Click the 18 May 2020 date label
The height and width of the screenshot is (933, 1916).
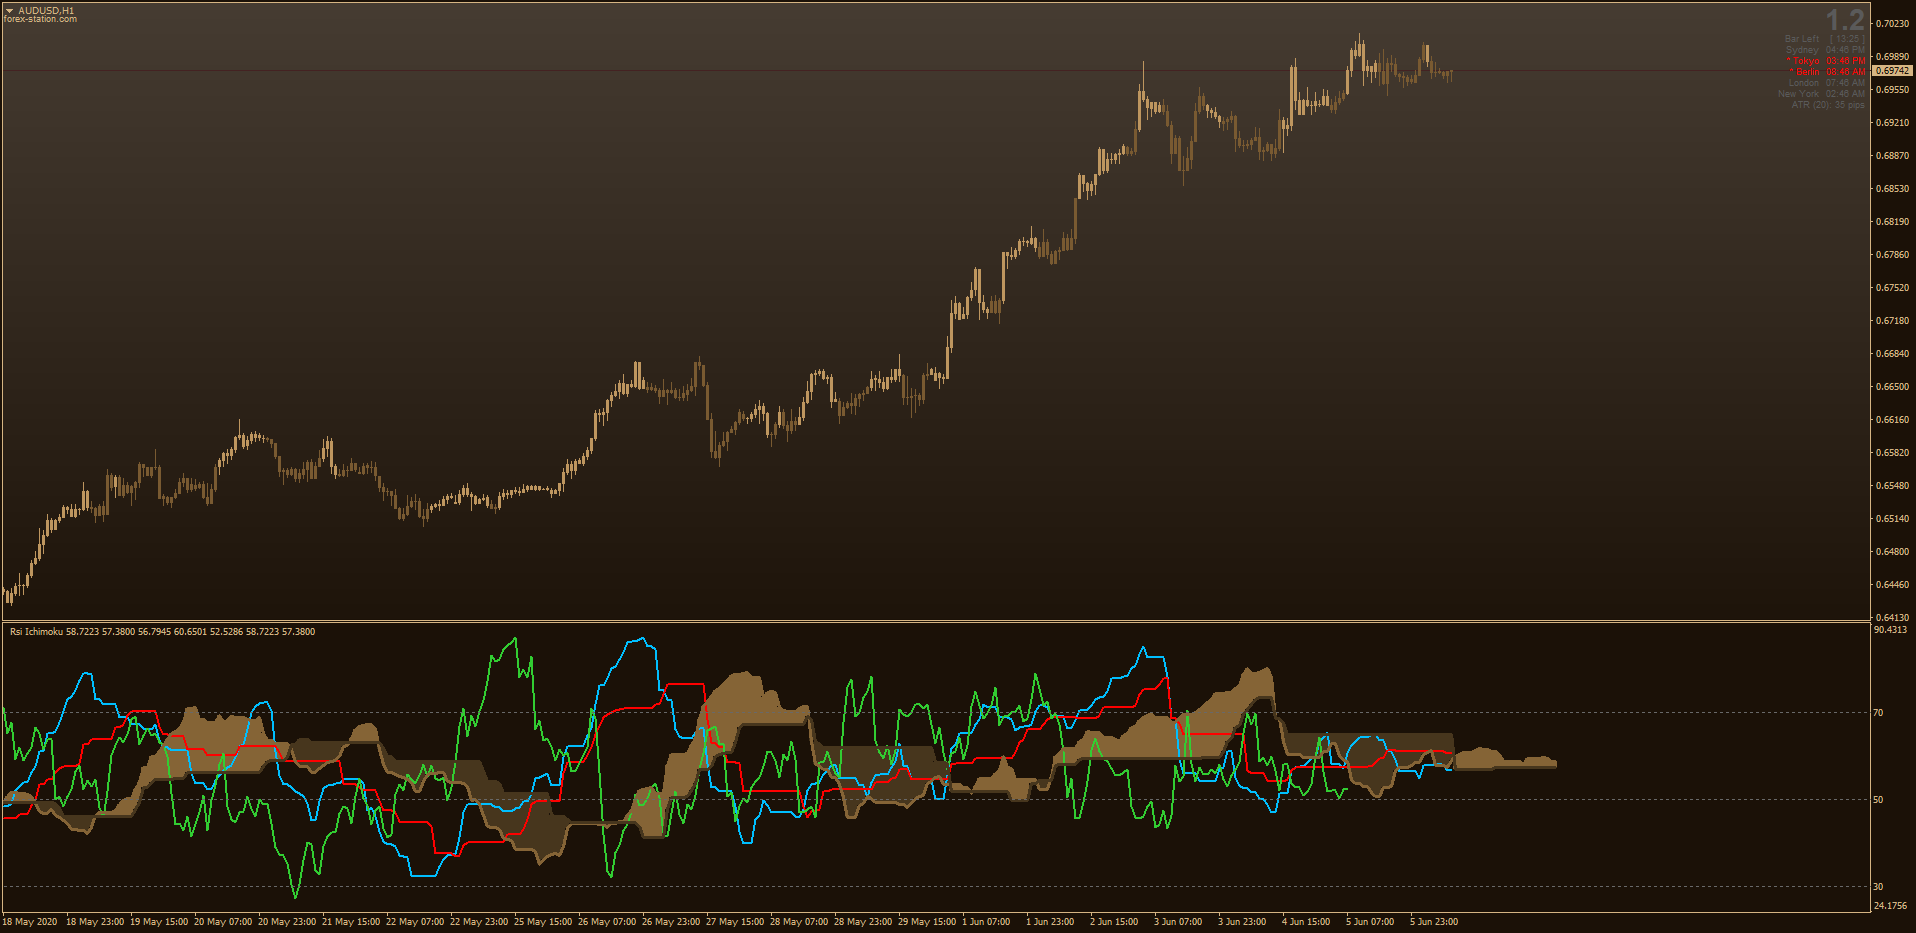(30, 922)
